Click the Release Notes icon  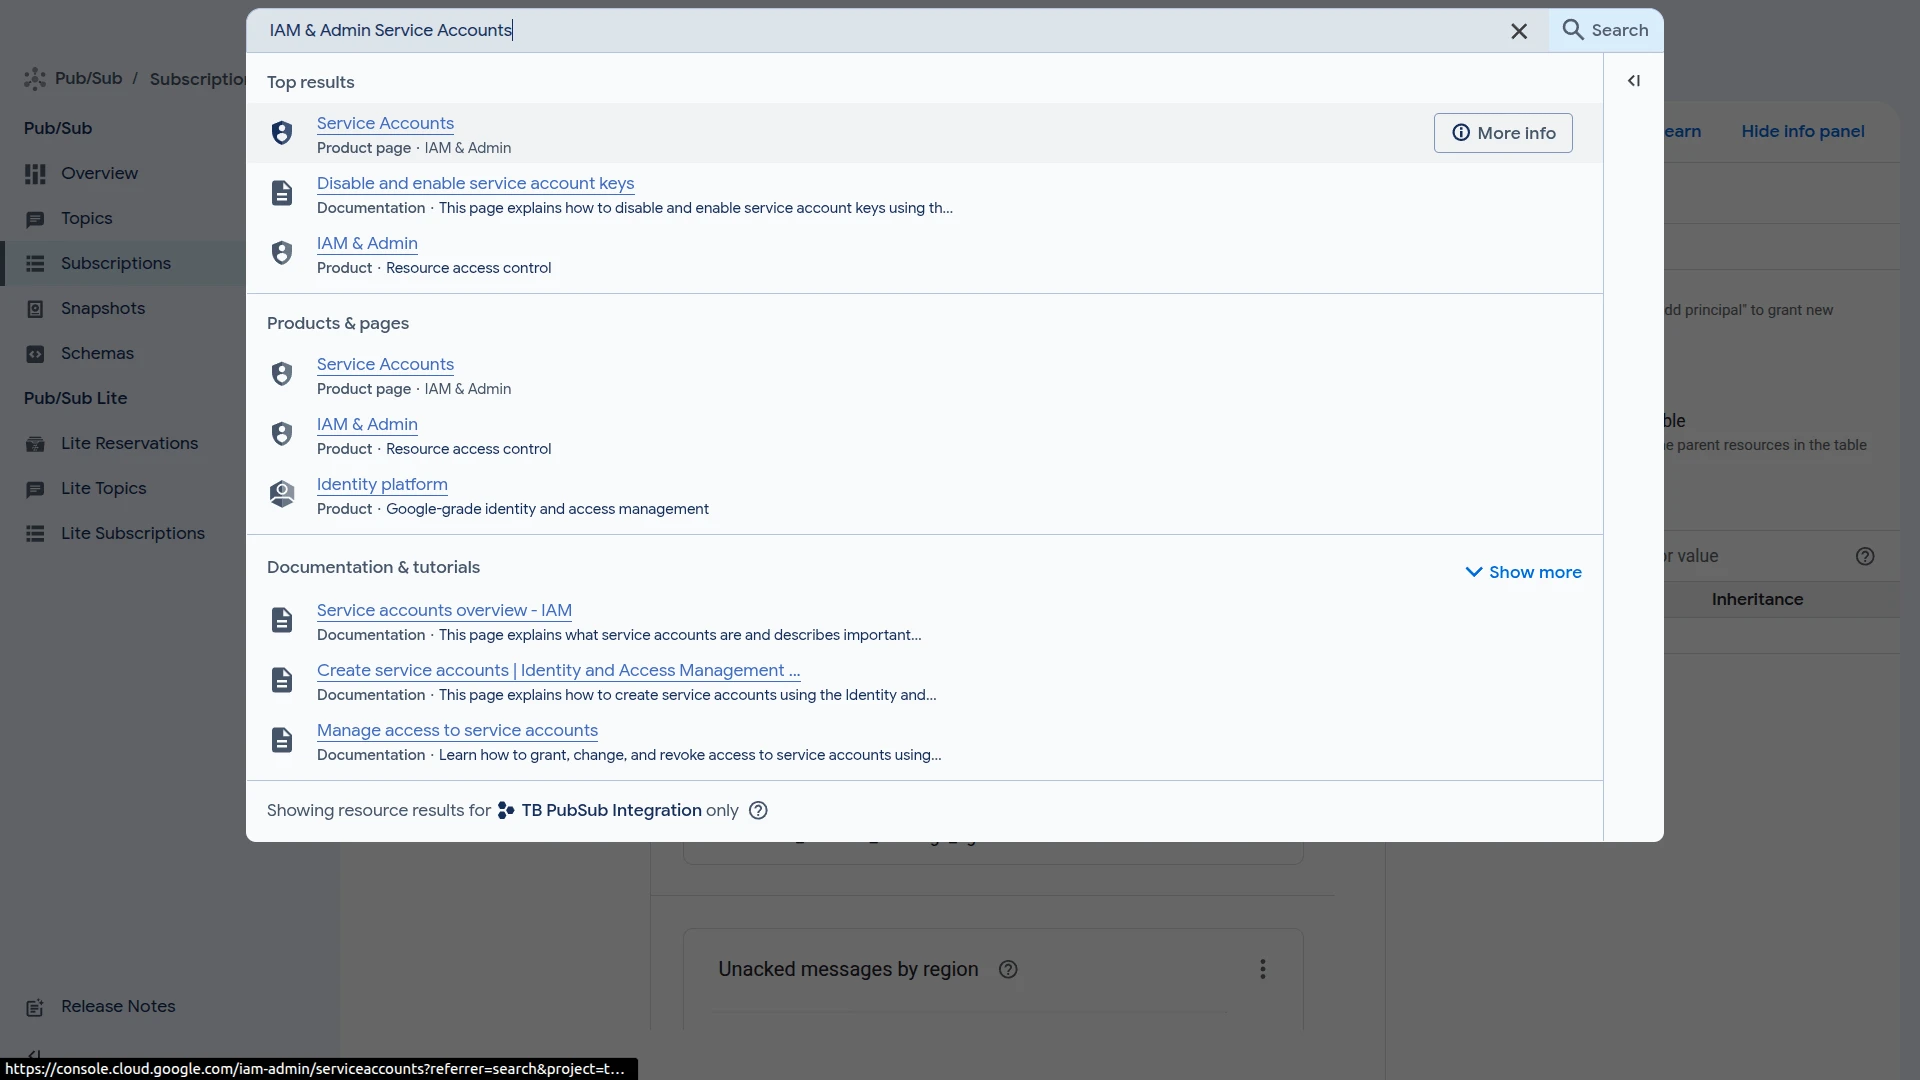pos(35,1008)
